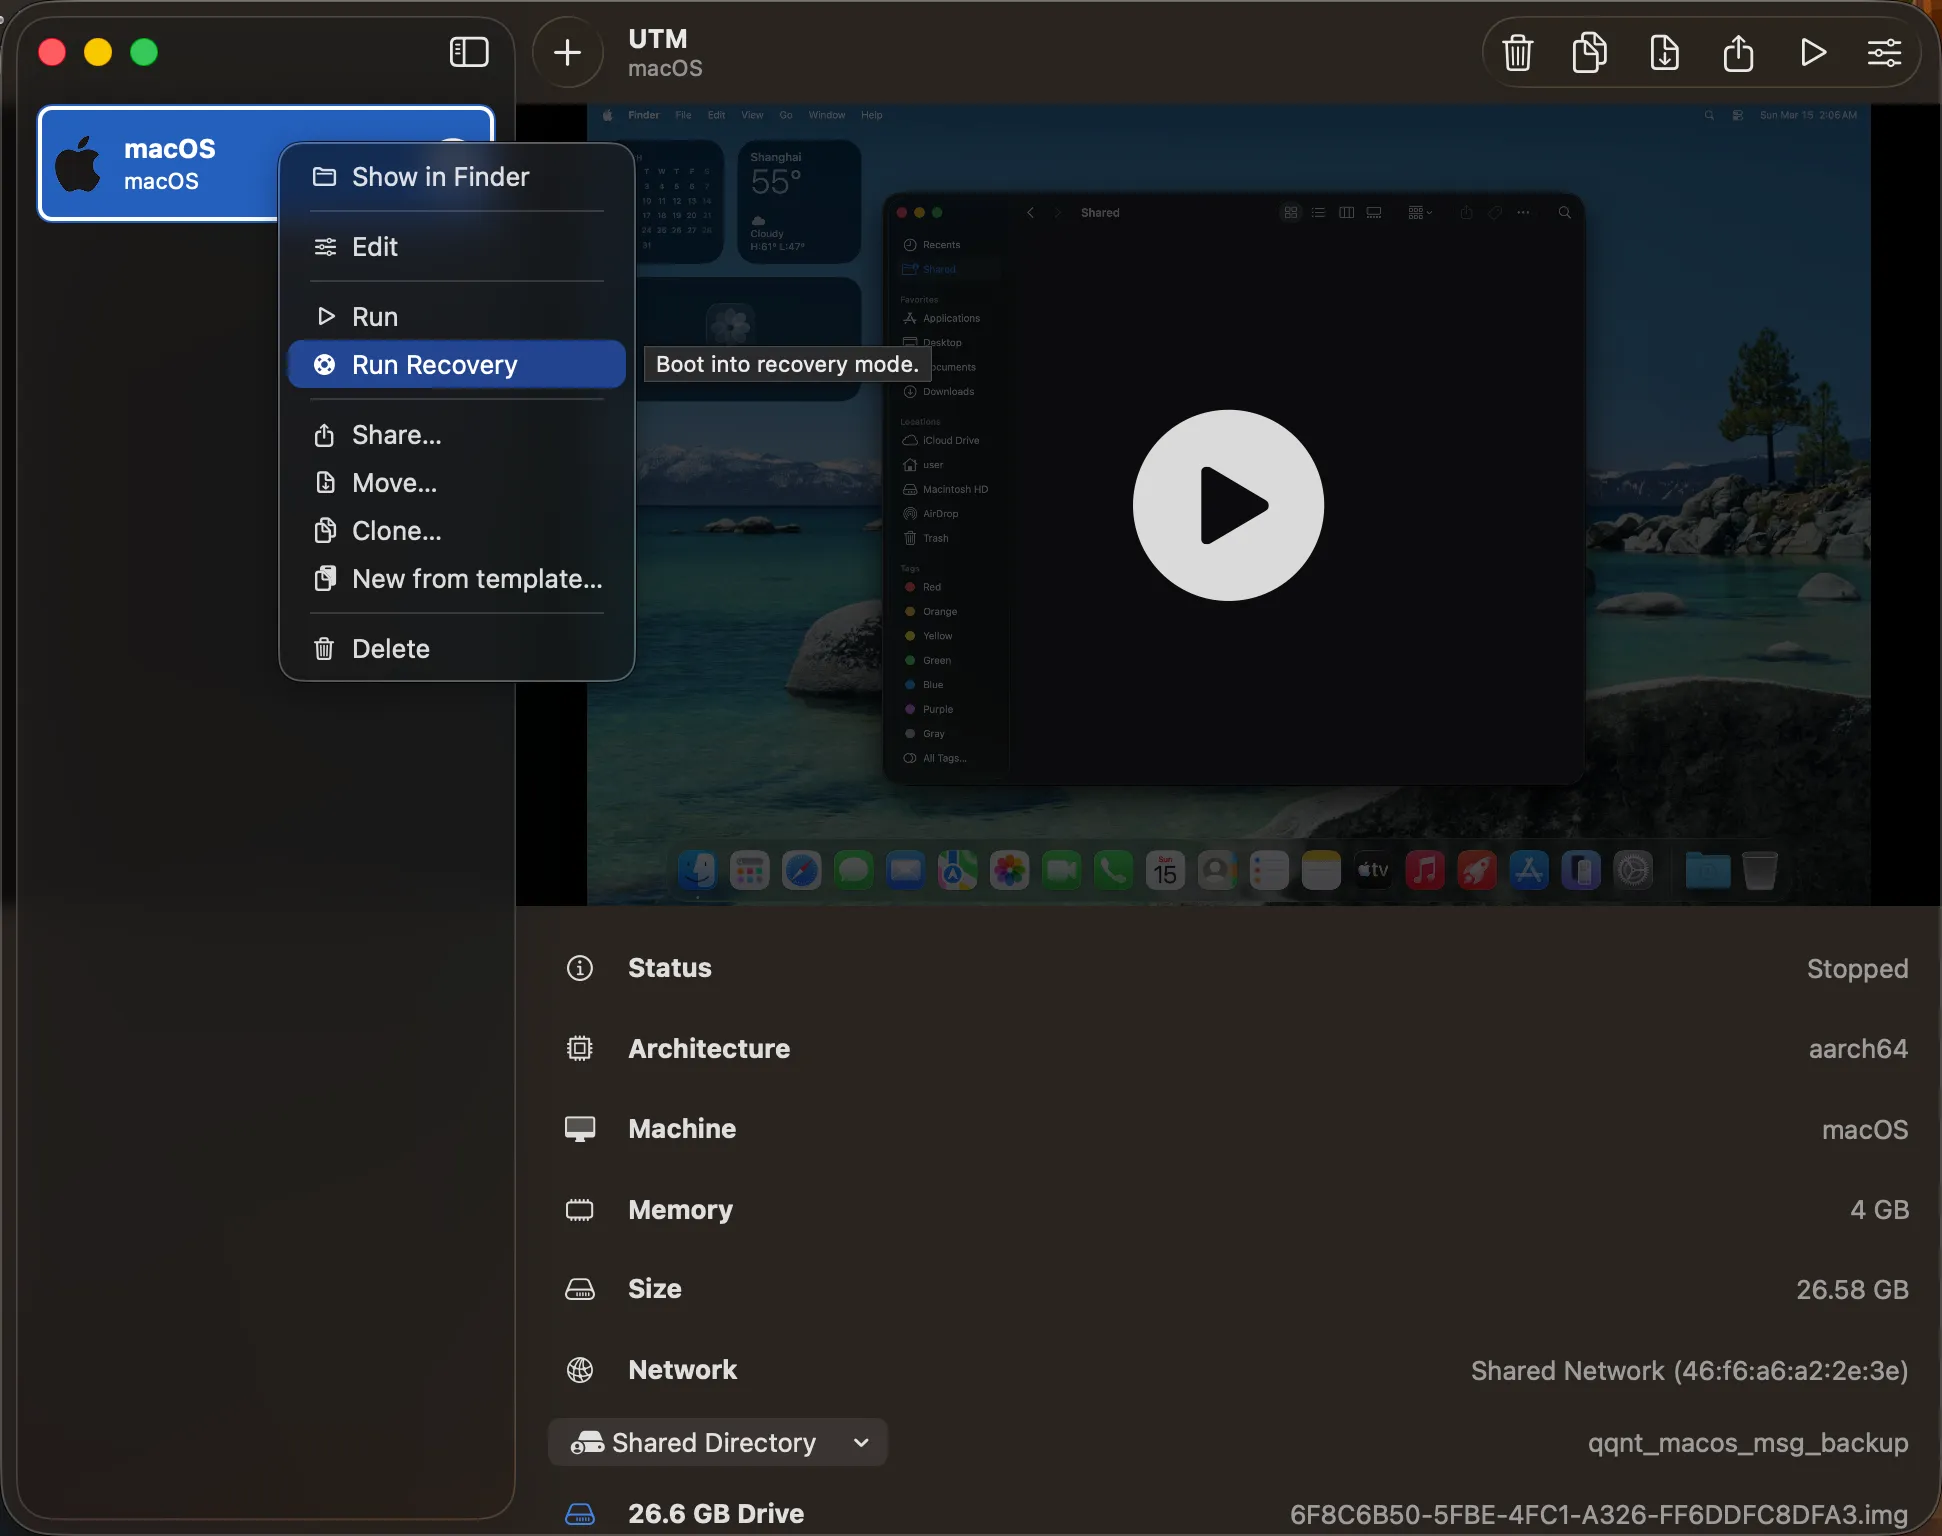
Task: Select New from template... menu entry
Action: (457, 579)
